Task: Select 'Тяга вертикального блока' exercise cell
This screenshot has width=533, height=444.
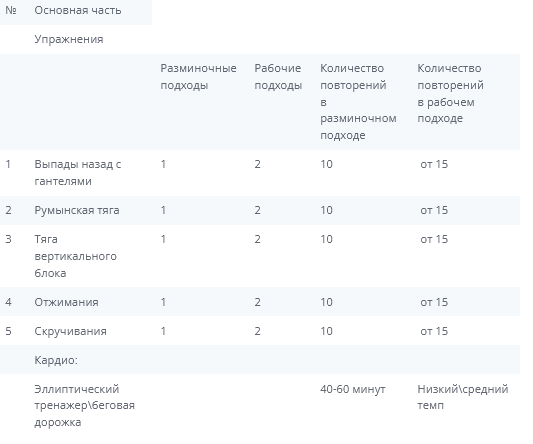Action: pyautogui.click(x=75, y=256)
